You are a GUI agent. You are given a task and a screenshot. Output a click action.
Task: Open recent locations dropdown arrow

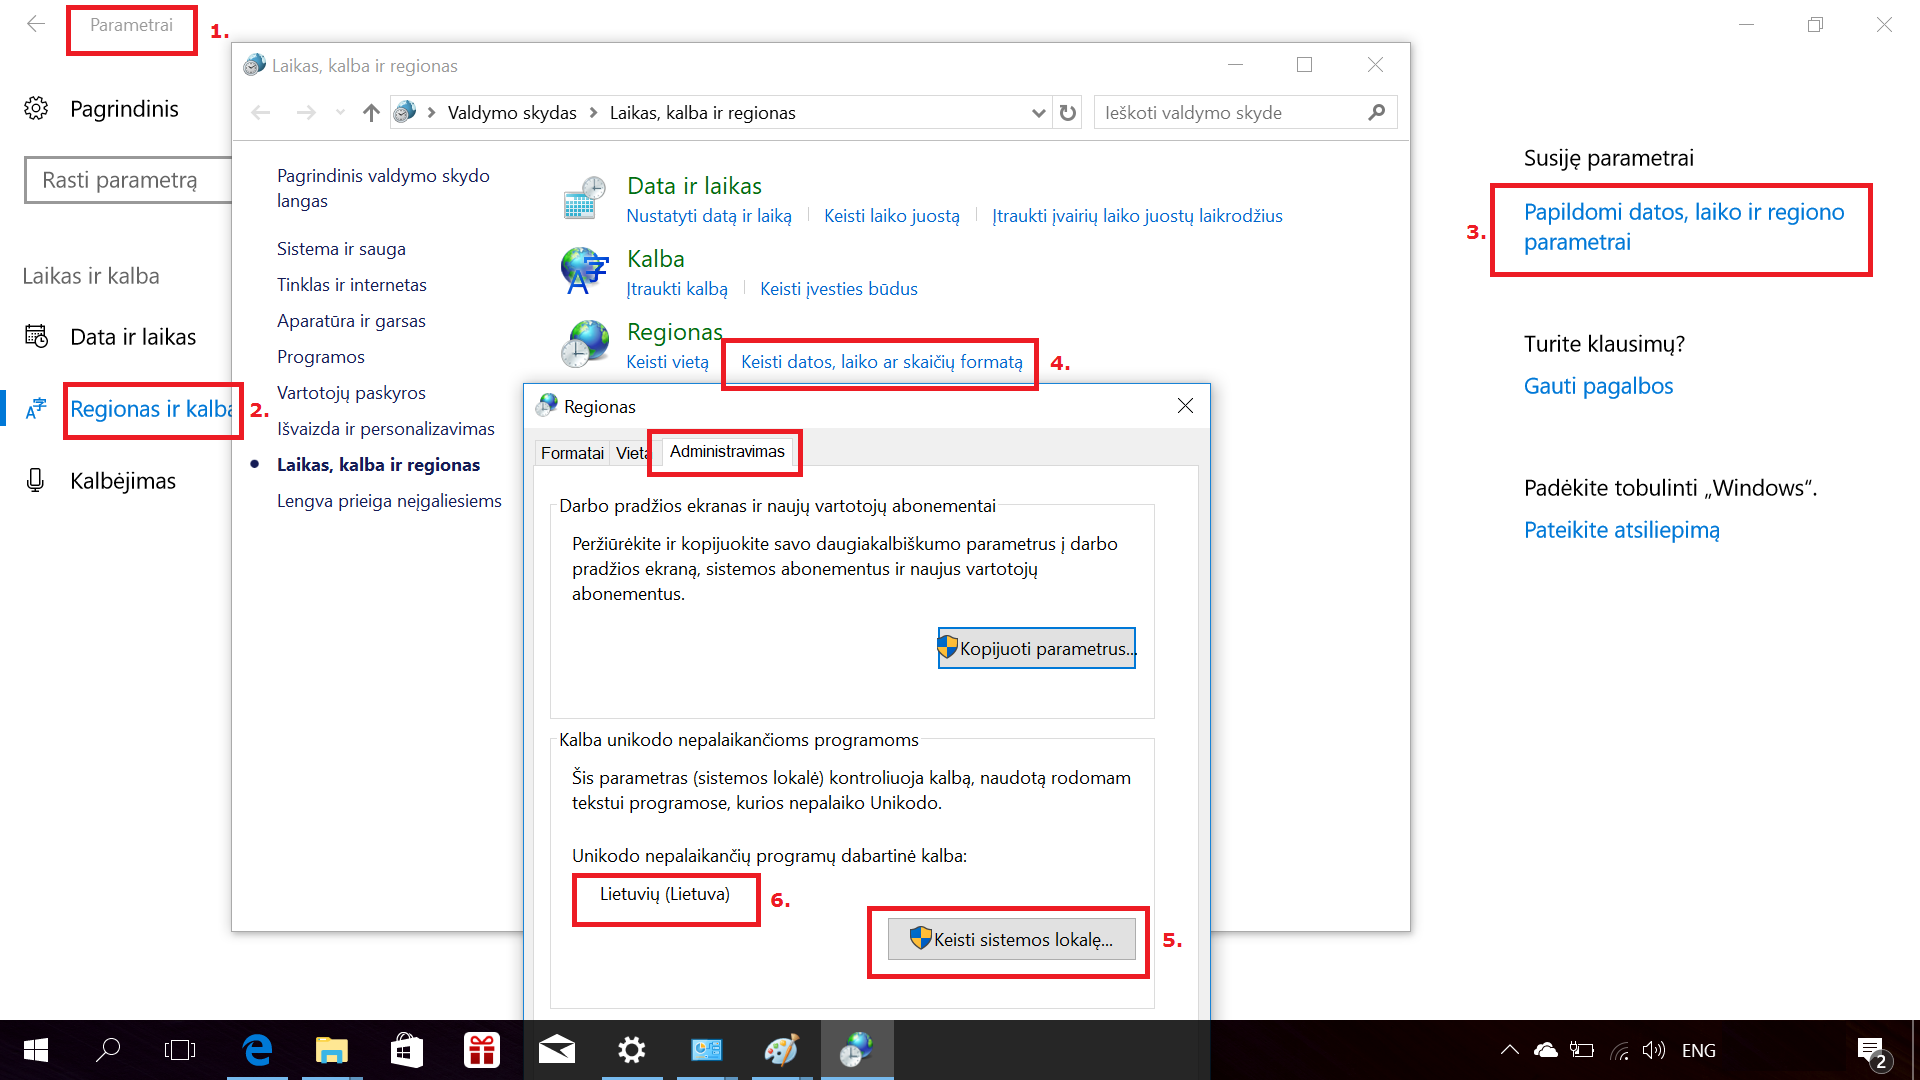click(x=340, y=113)
